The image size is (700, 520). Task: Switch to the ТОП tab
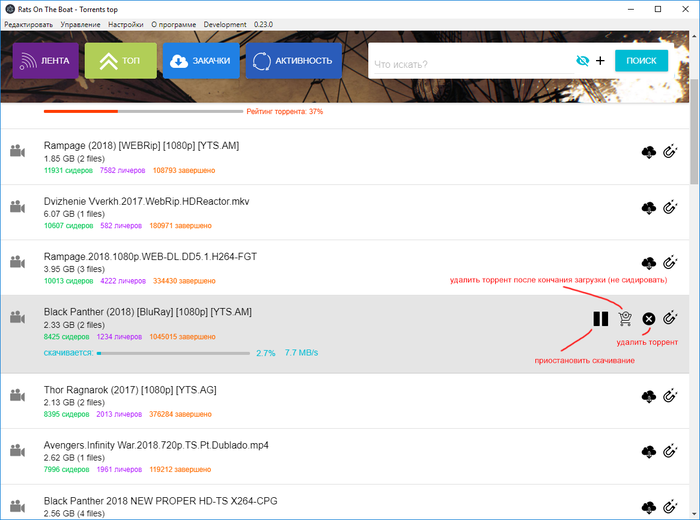tap(120, 61)
